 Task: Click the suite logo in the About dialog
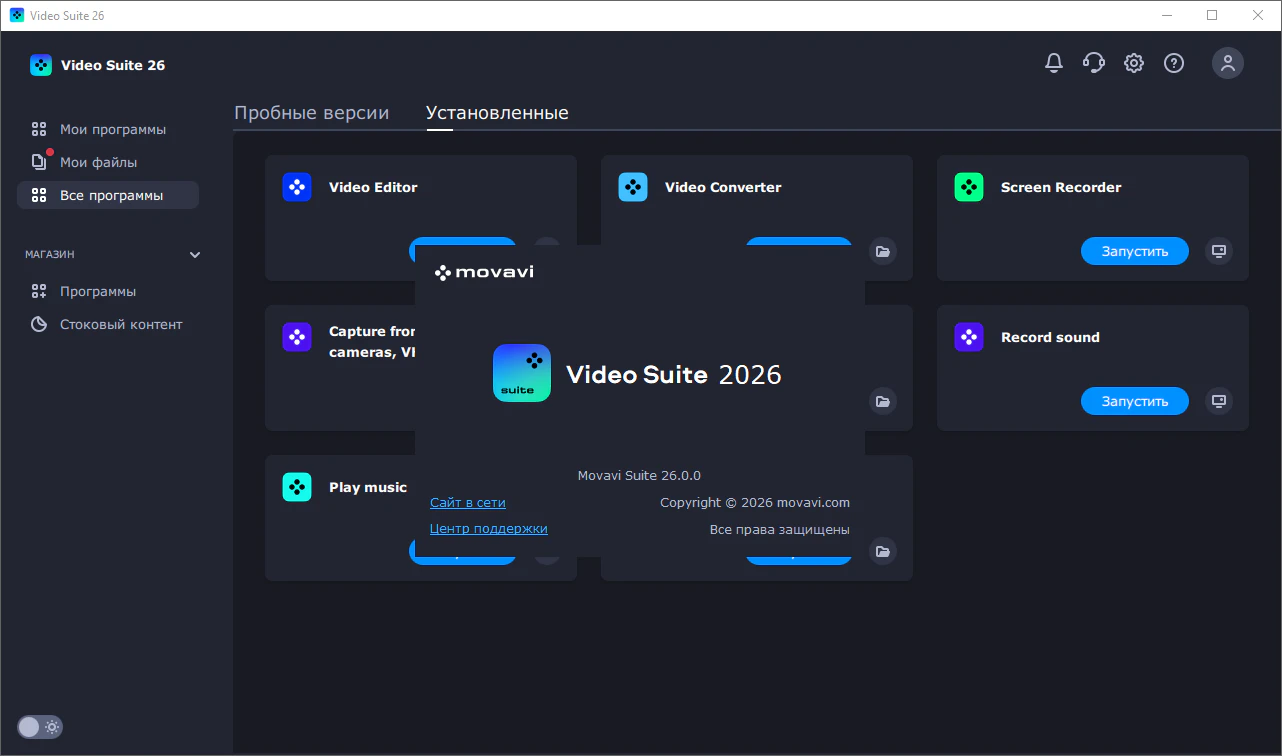(x=522, y=373)
